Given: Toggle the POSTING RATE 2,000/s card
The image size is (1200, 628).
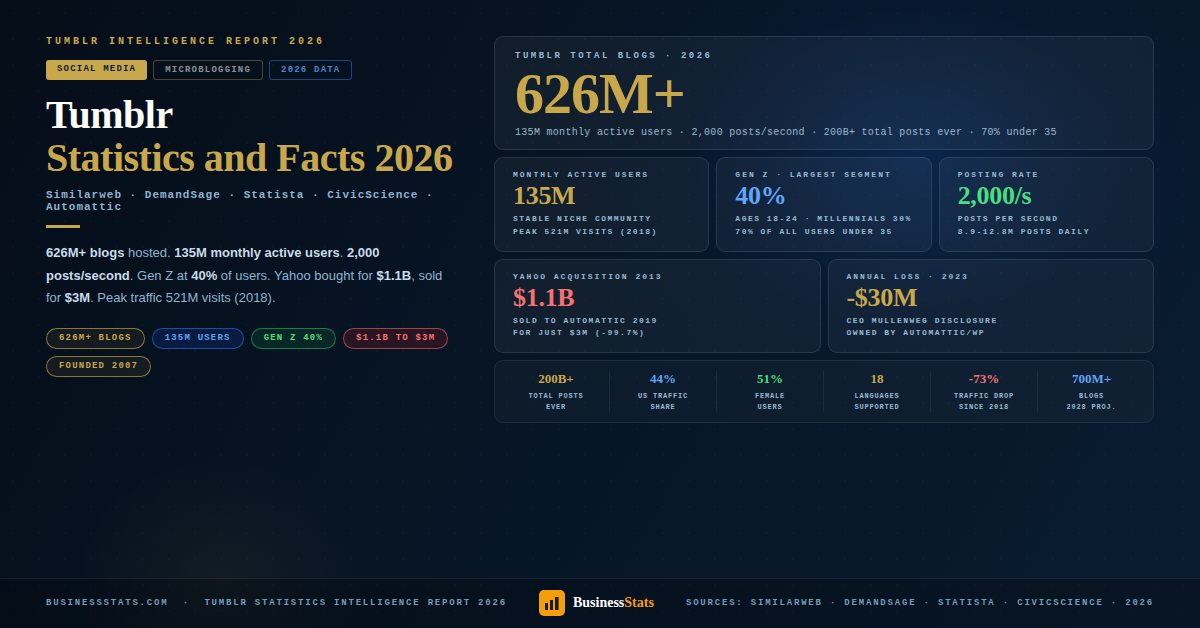Looking at the screenshot, I should tap(1045, 204).
